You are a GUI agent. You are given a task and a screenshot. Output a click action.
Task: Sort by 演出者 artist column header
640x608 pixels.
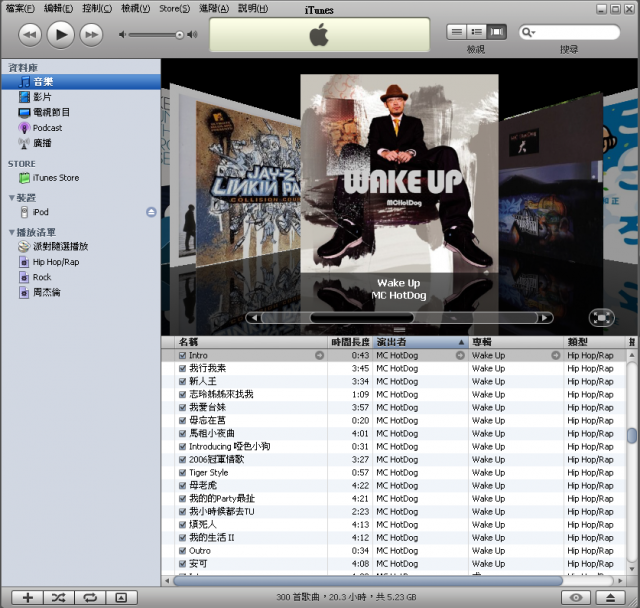click(420, 342)
